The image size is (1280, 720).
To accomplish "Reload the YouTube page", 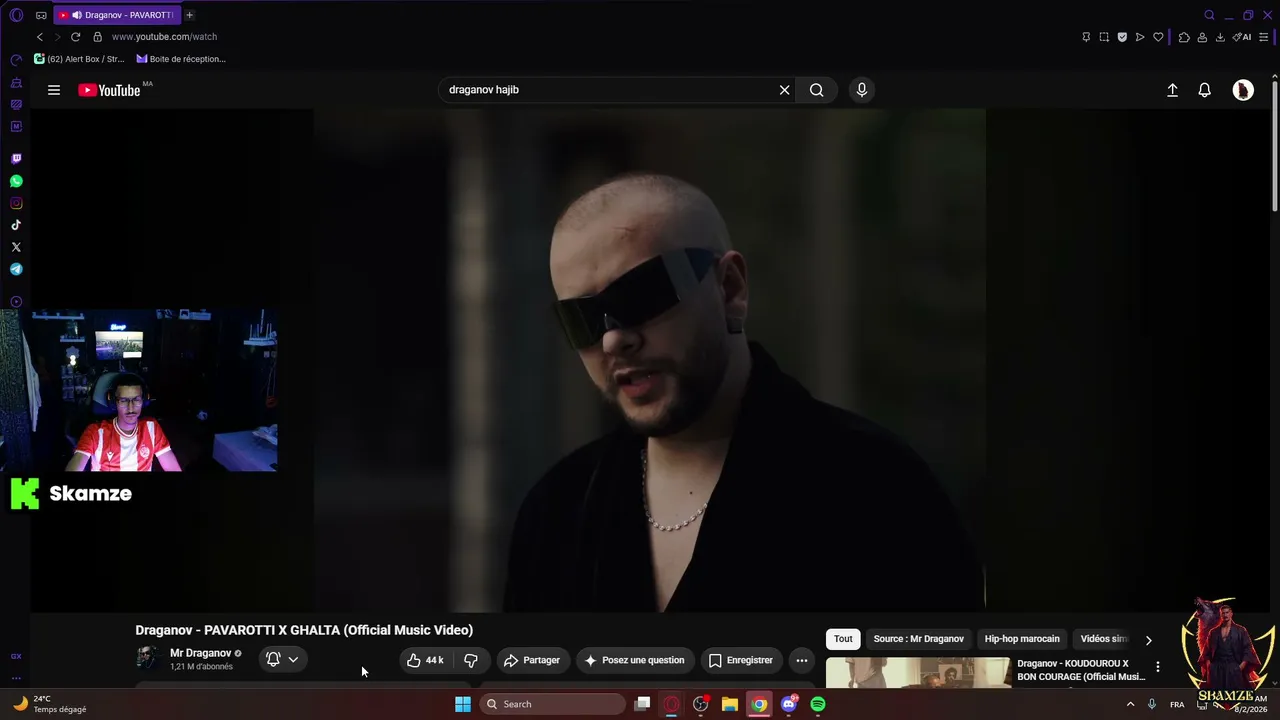I will [x=75, y=37].
